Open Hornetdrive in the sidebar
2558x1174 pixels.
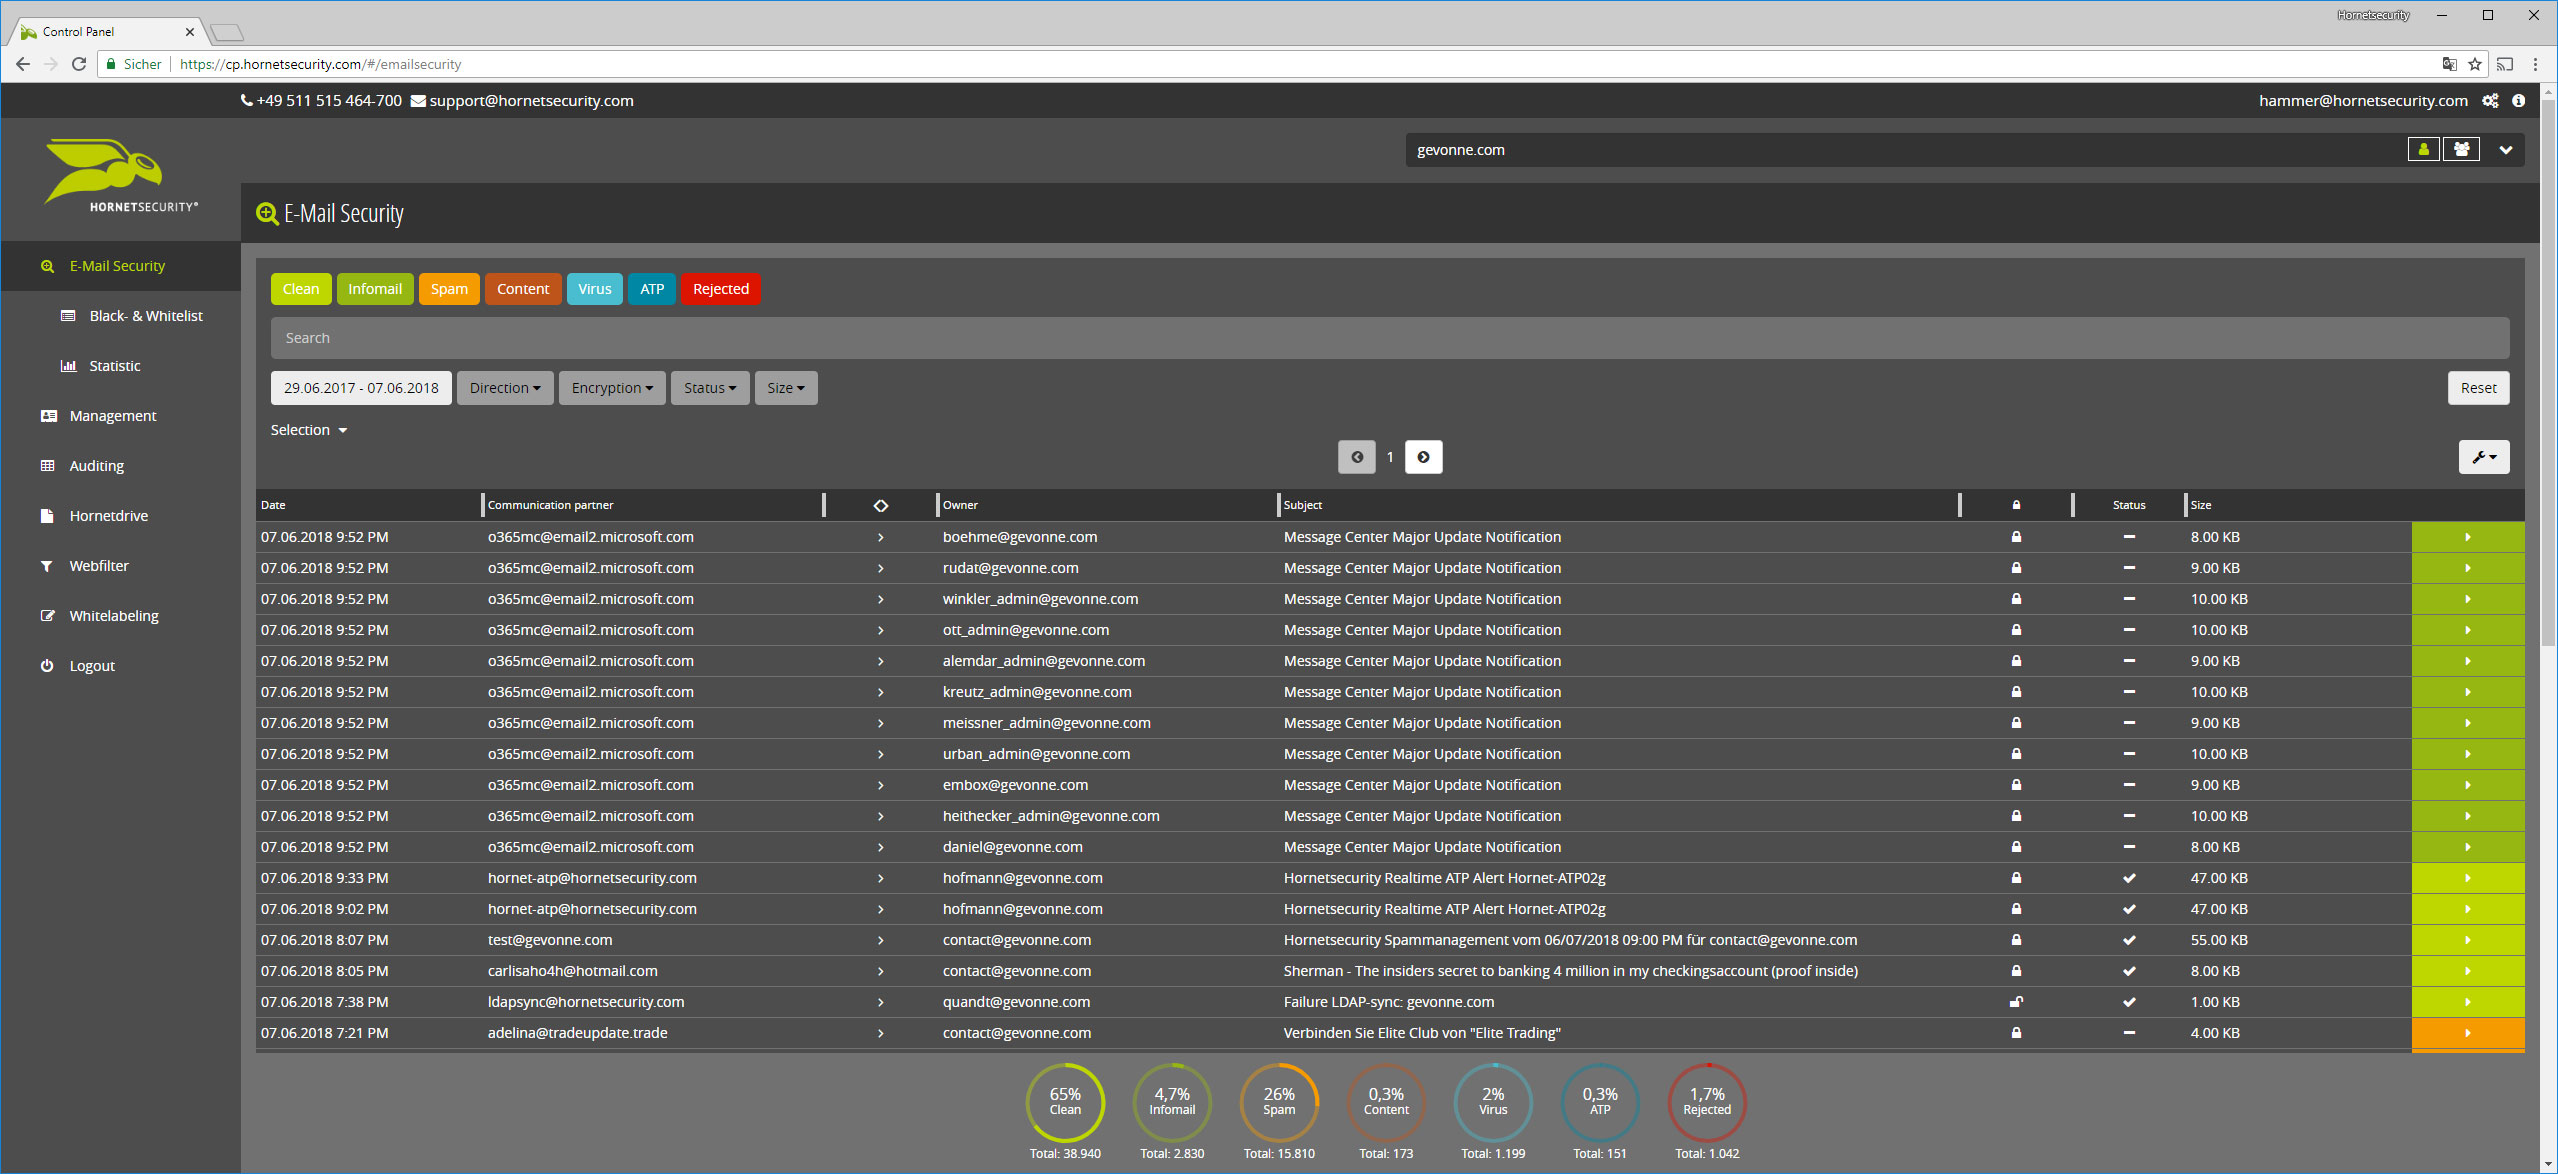tap(108, 516)
